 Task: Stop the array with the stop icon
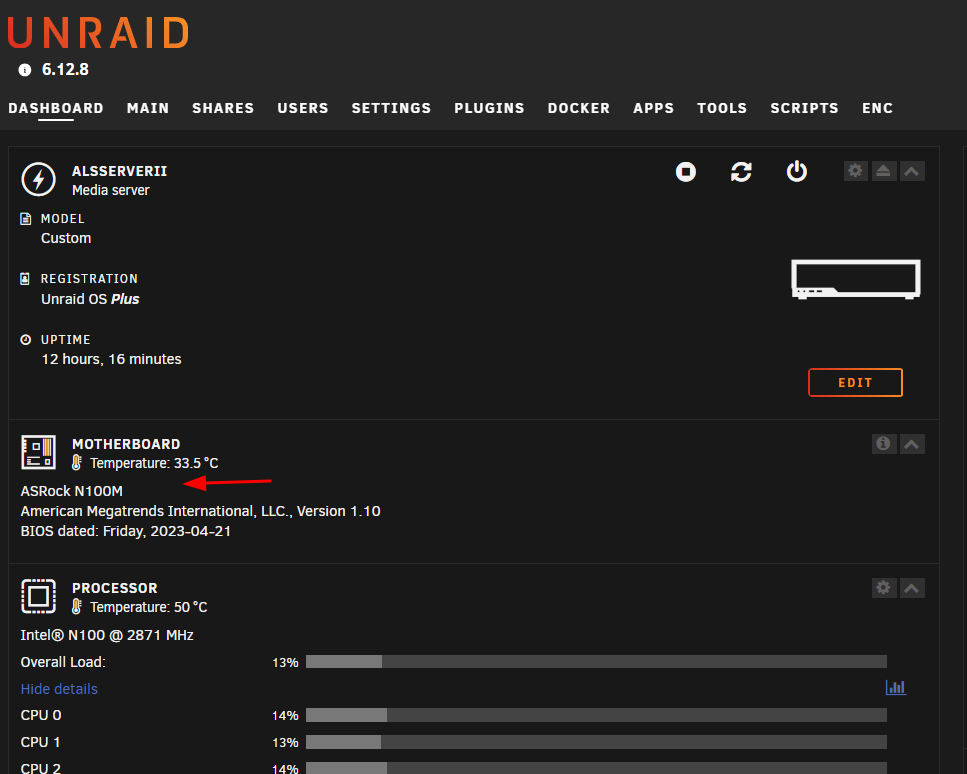pos(686,171)
